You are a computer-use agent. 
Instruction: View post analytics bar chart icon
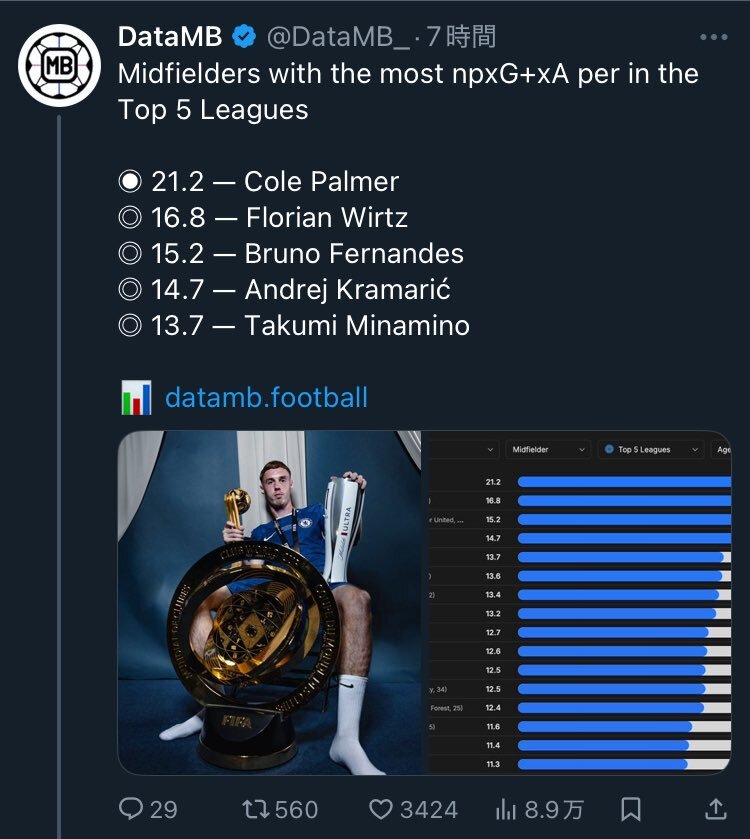(506, 809)
